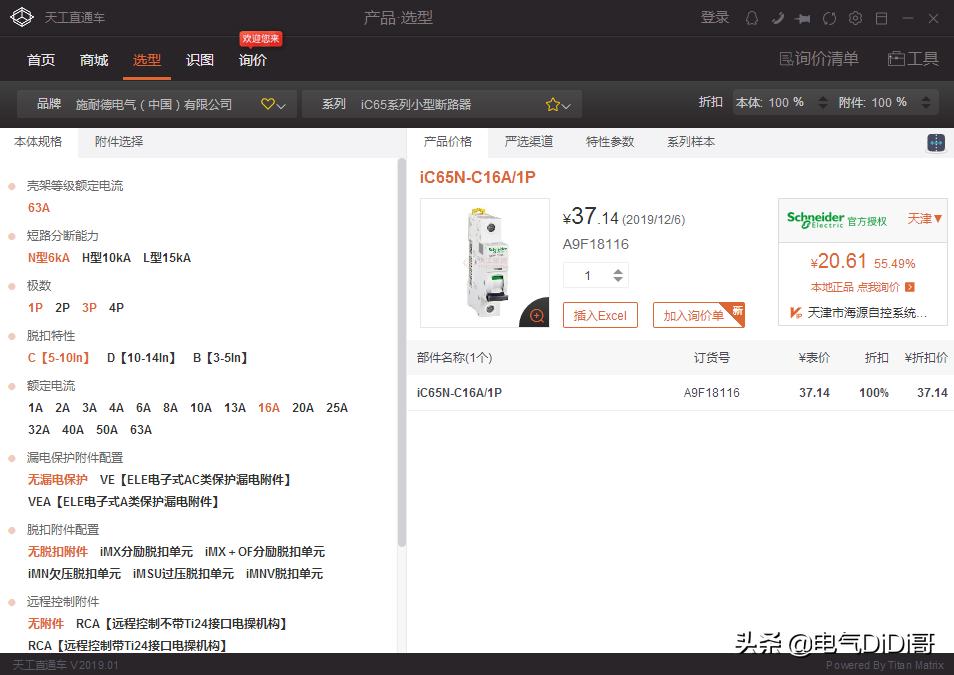Viewport: 954px width, 675px height.
Task: Select 10A rated current
Action: pyautogui.click(x=201, y=408)
